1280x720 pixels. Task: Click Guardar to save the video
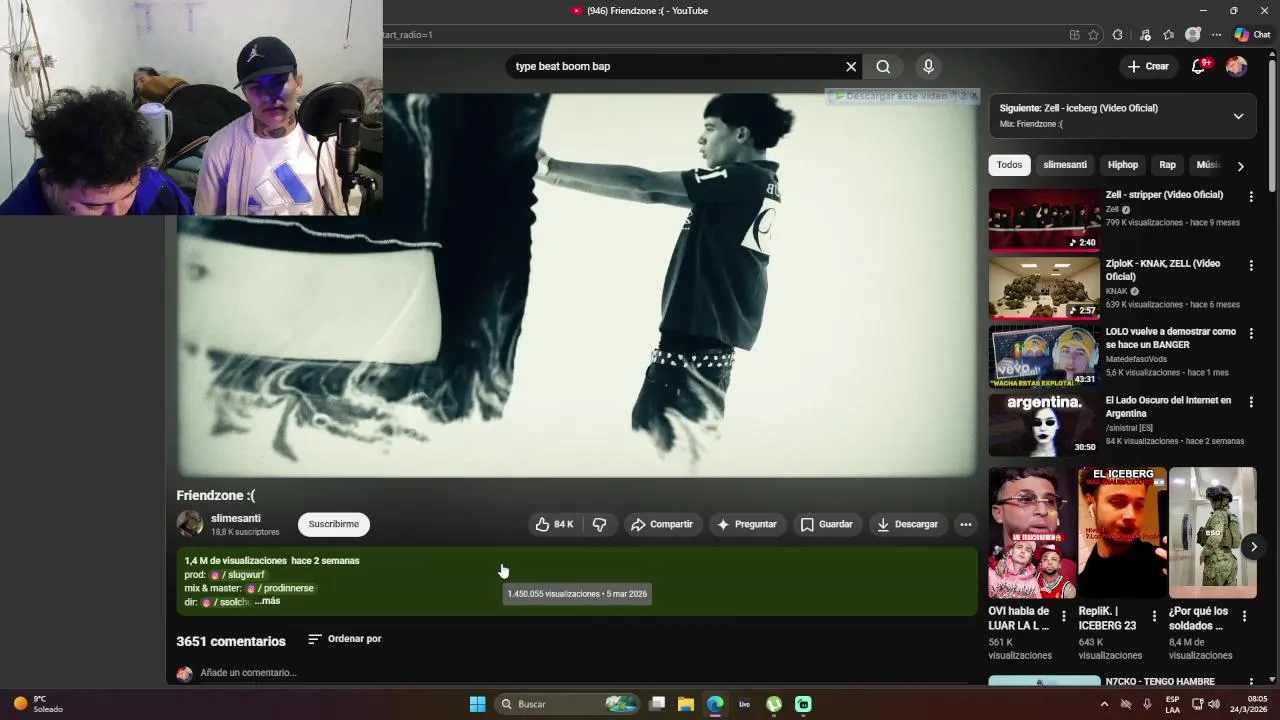(827, 524)
